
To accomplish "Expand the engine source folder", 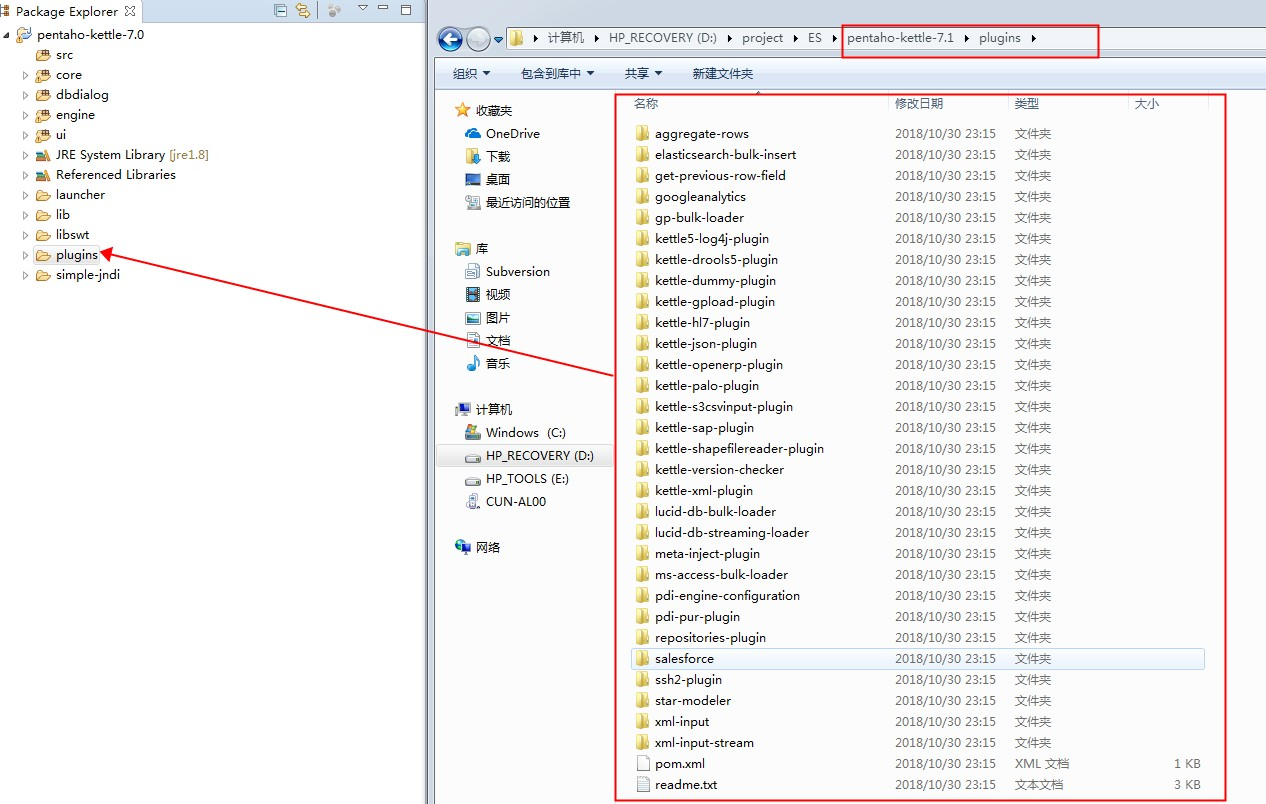I will [x=26, y=115].
